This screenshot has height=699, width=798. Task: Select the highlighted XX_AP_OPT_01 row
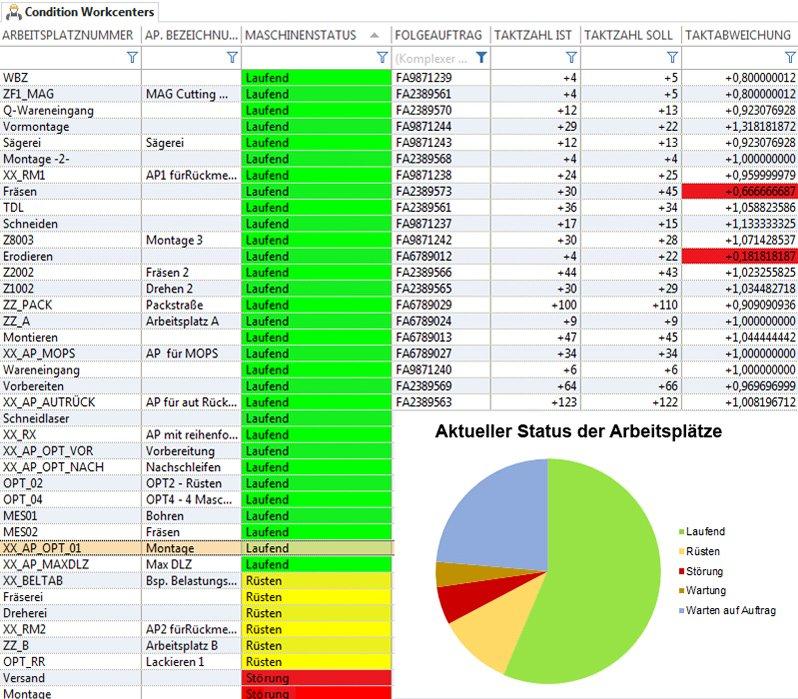196,548
